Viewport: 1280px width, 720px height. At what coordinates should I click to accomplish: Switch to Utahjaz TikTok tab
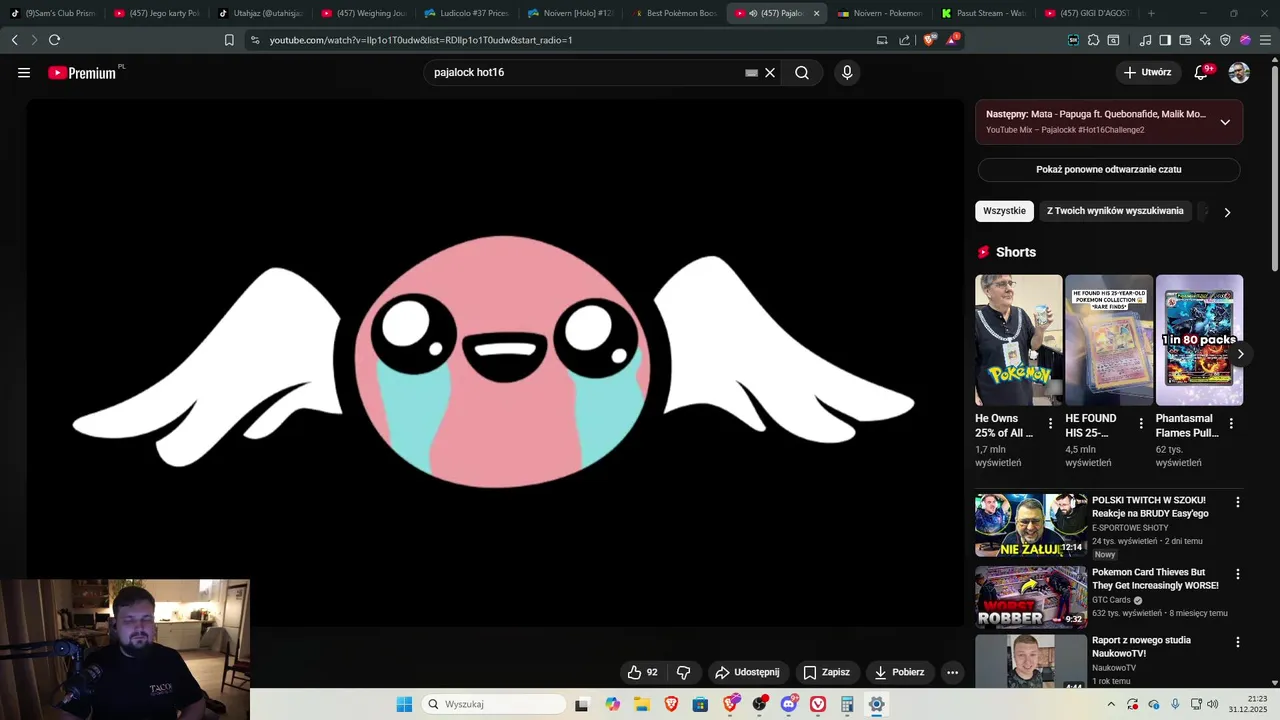(x=262, y=13)
